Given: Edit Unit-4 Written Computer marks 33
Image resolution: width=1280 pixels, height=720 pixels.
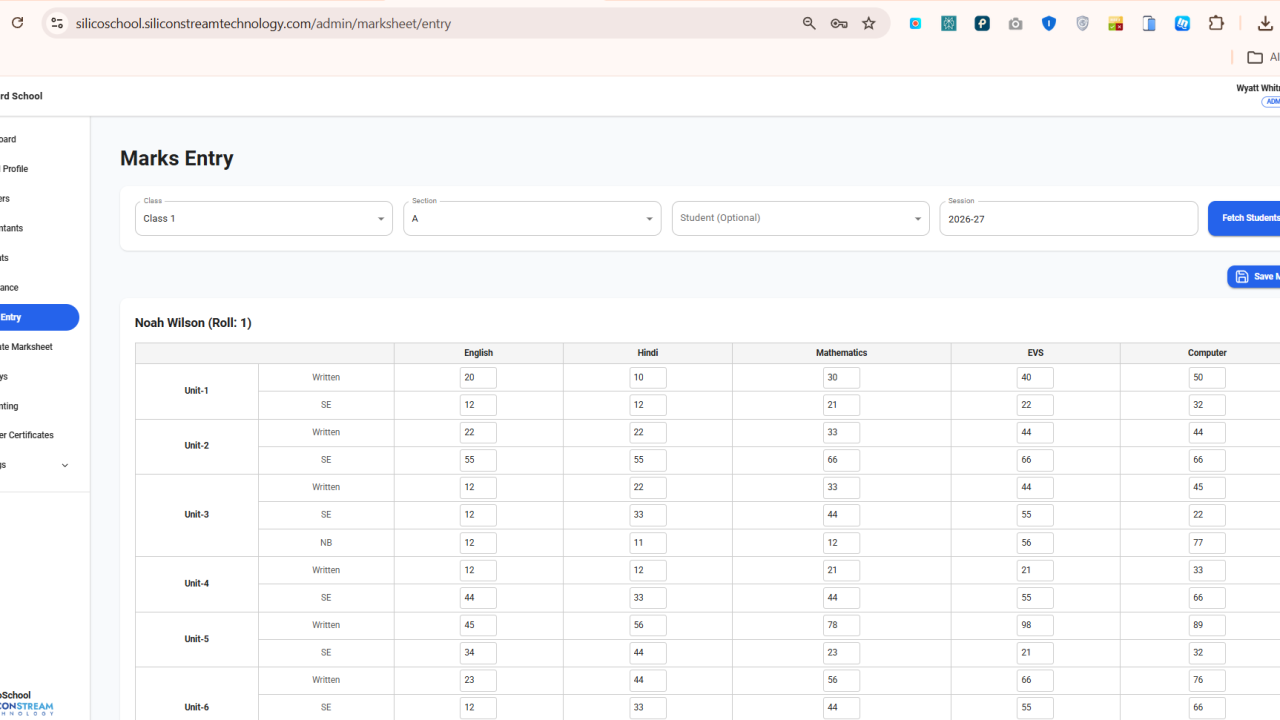Looking at the screenshot, I should tap(1207, 570).
